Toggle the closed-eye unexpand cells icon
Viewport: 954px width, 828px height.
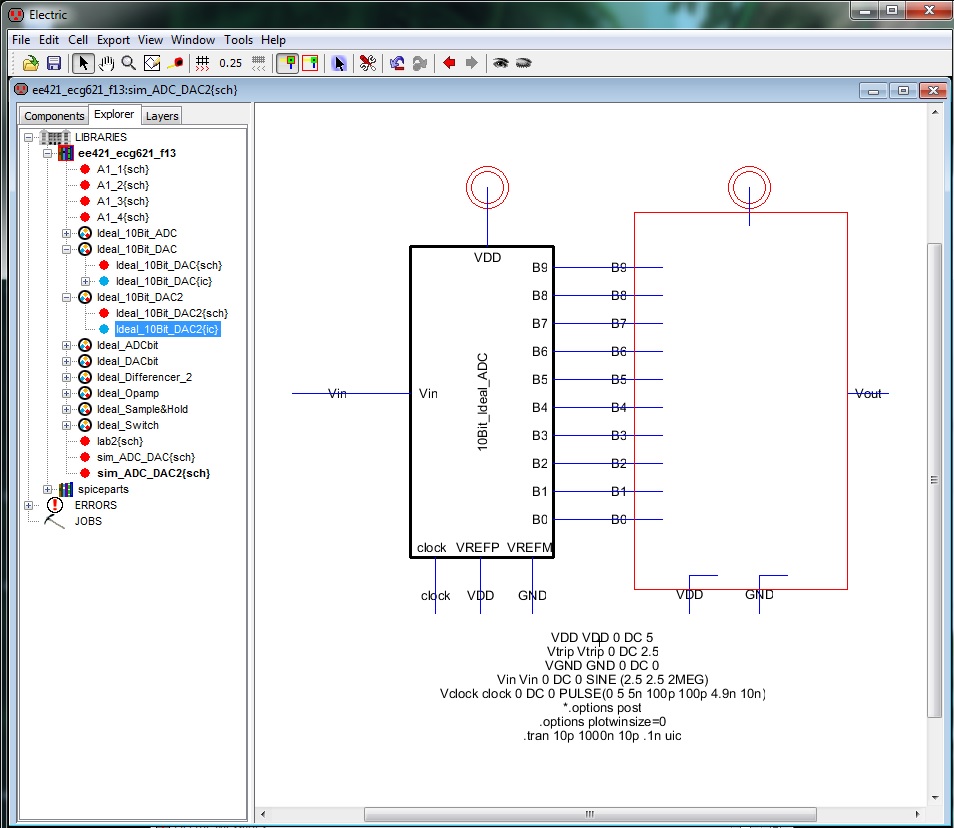[523, 63]
